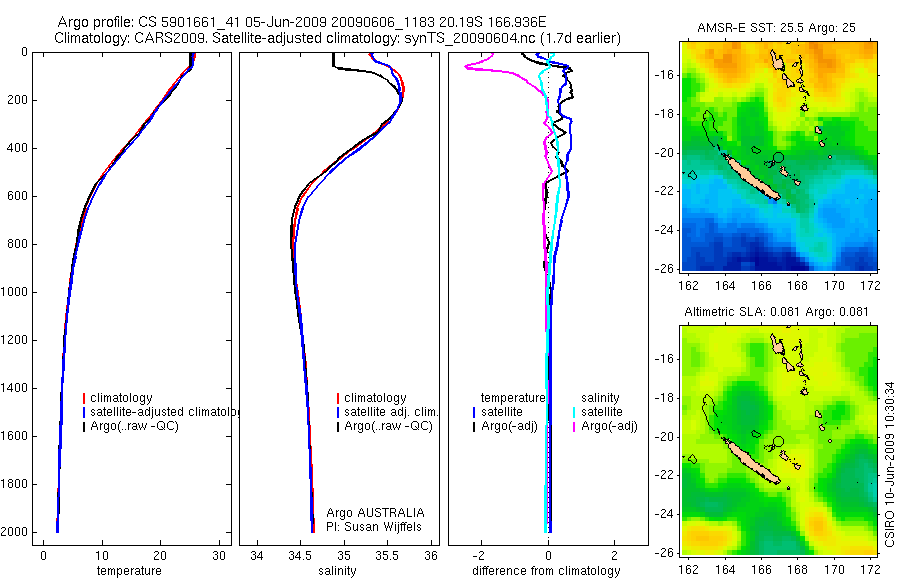Click New Caledonia island on the SST map
Image resolution: width=900 pixels, height=580 pixels.
pos(751,177)
